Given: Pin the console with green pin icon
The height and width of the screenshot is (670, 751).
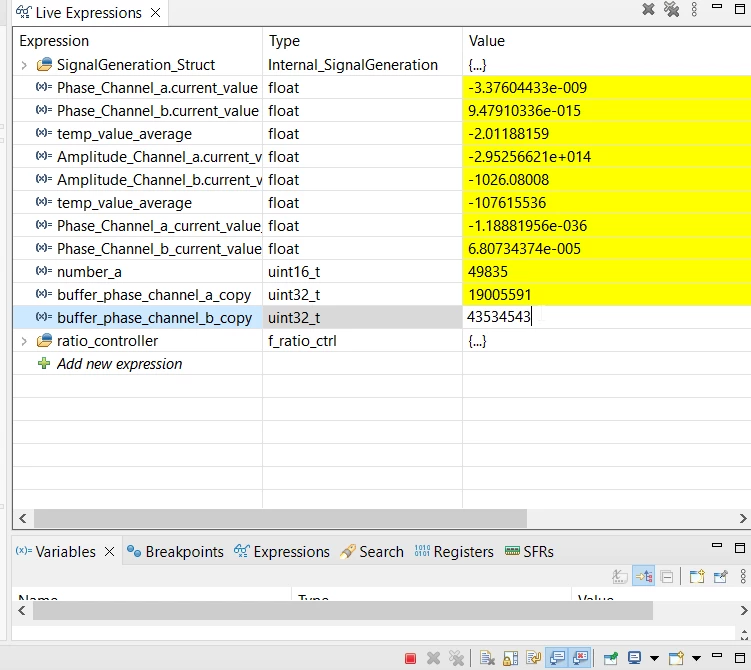Looking at the screenshot, I should click(x=611, y=659).
